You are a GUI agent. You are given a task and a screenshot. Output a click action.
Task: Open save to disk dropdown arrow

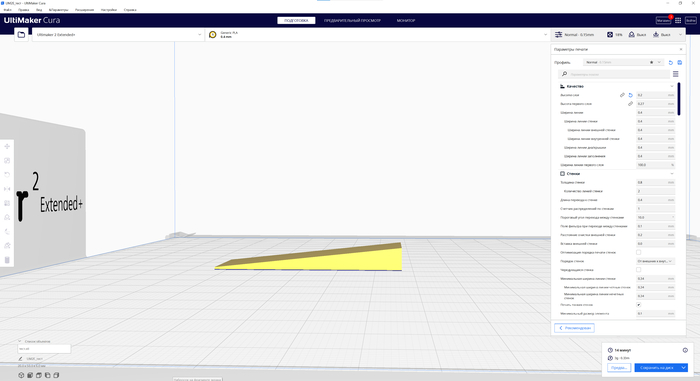point(683,368)
